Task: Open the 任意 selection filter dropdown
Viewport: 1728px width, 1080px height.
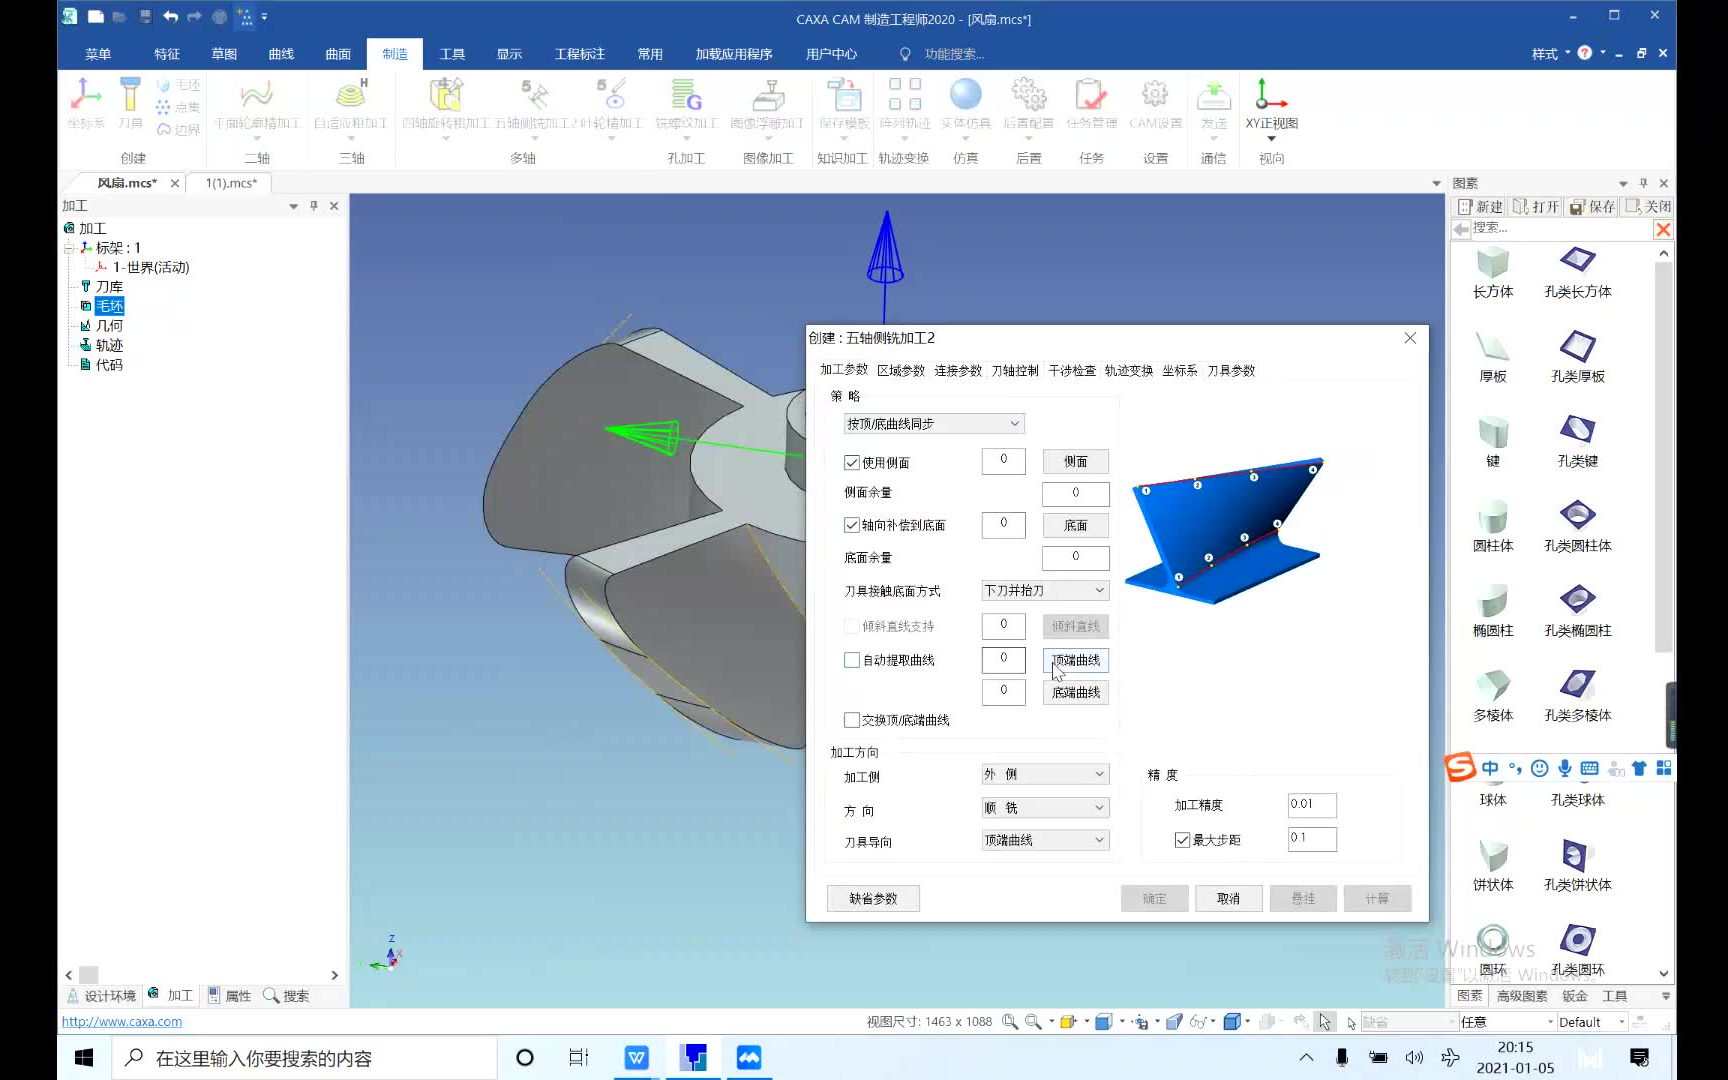Action: (x=1507, y=1022)
